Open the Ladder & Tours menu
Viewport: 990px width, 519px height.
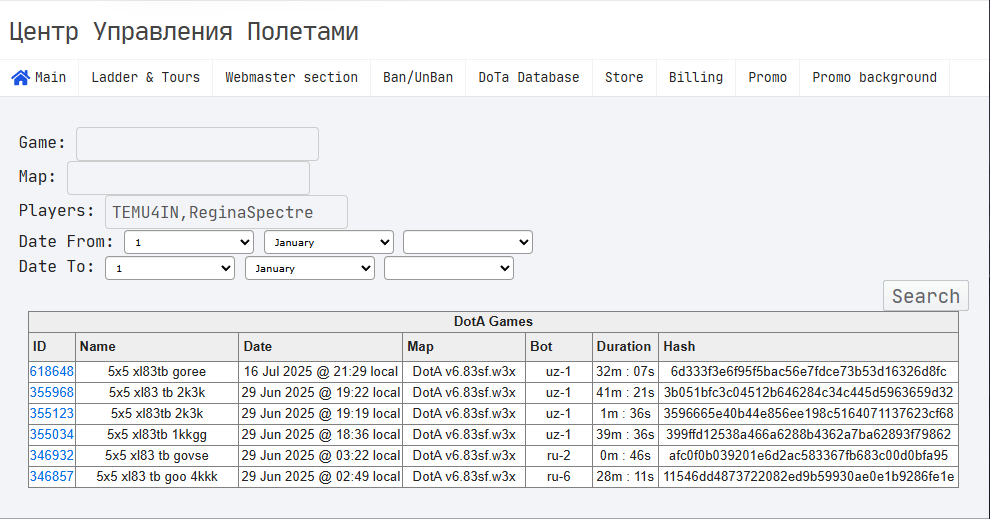(x=145, y=78)
